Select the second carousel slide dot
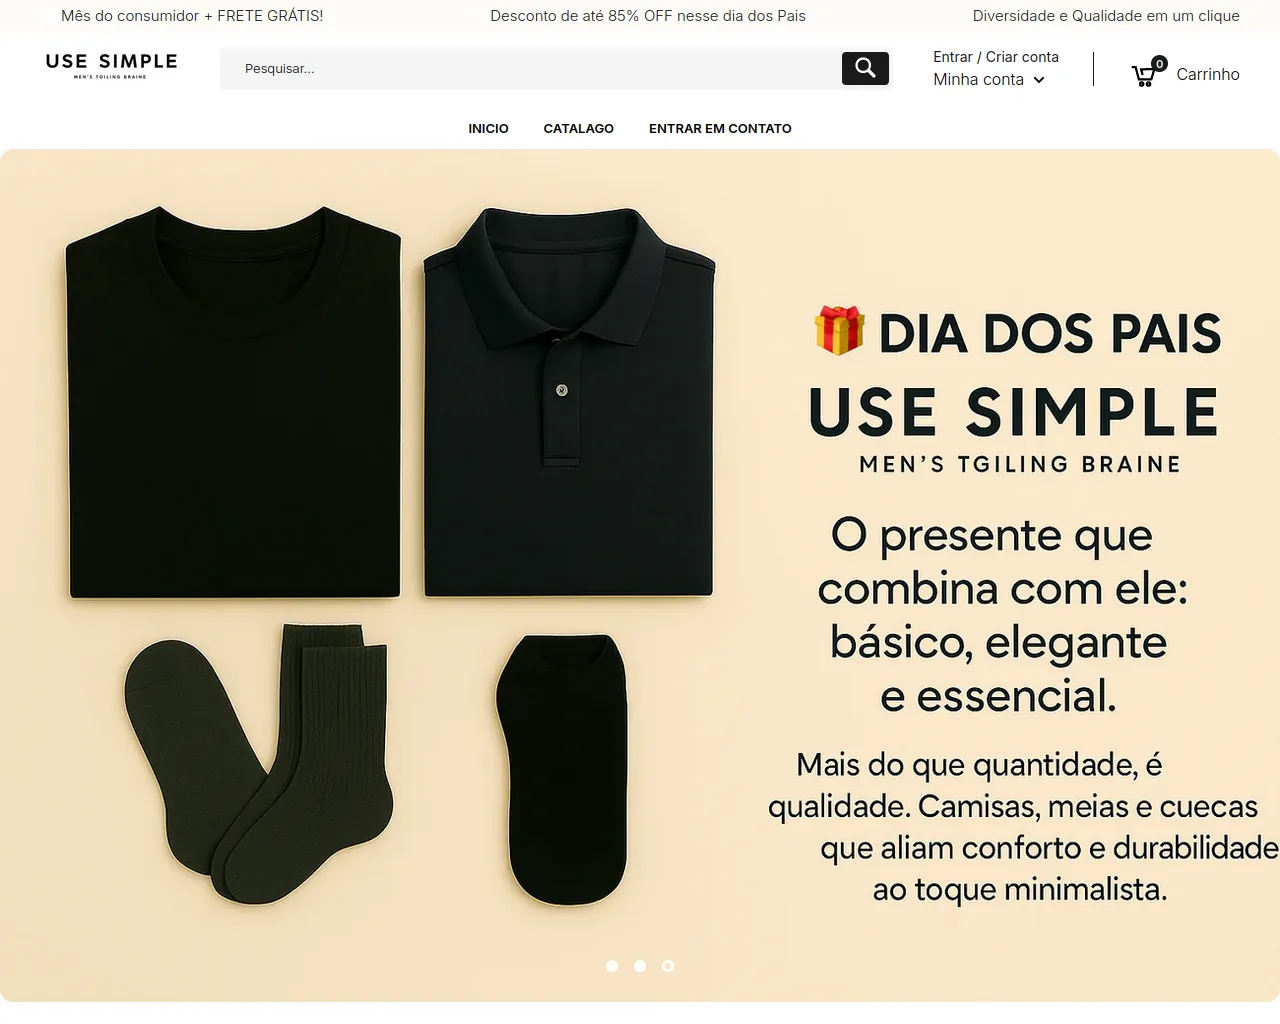The height and width of the screenshot is (1024, 1280). (x=640, y=966)
